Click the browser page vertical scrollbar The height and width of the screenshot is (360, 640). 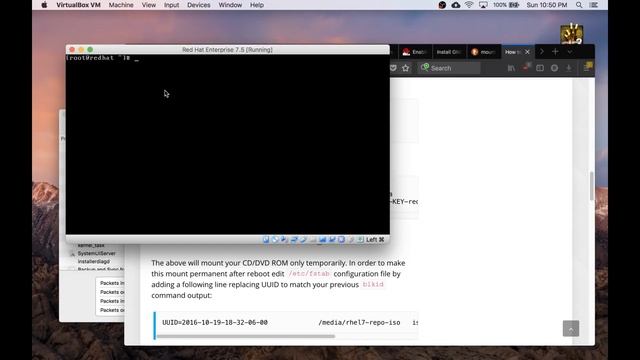591,186
